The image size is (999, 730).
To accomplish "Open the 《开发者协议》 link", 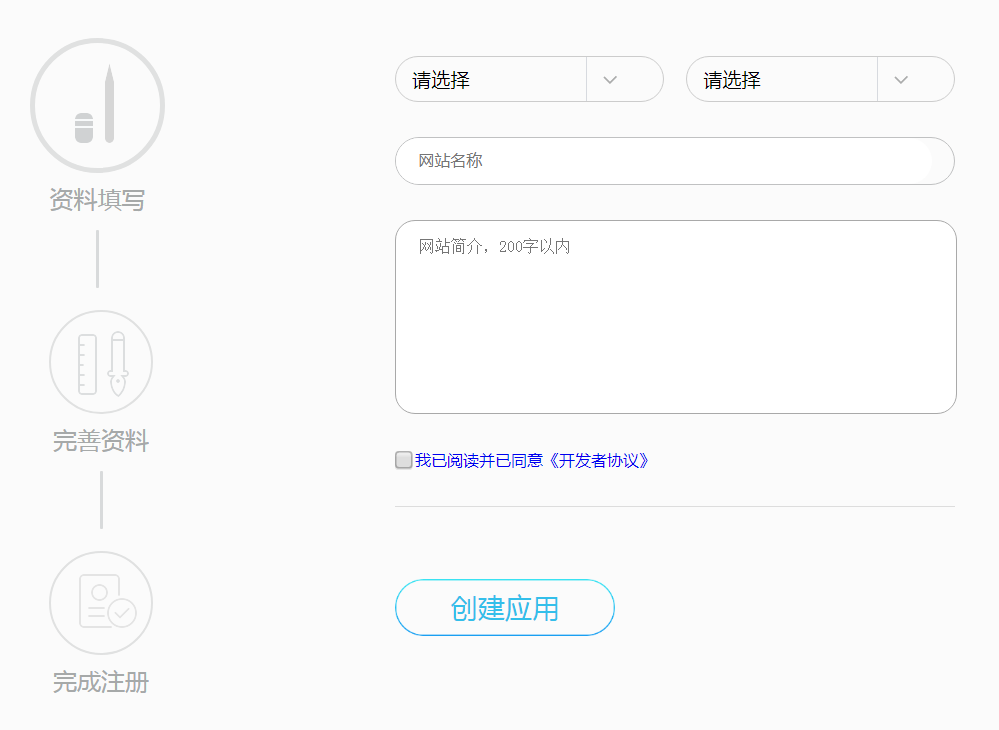I will coord(599,461).
